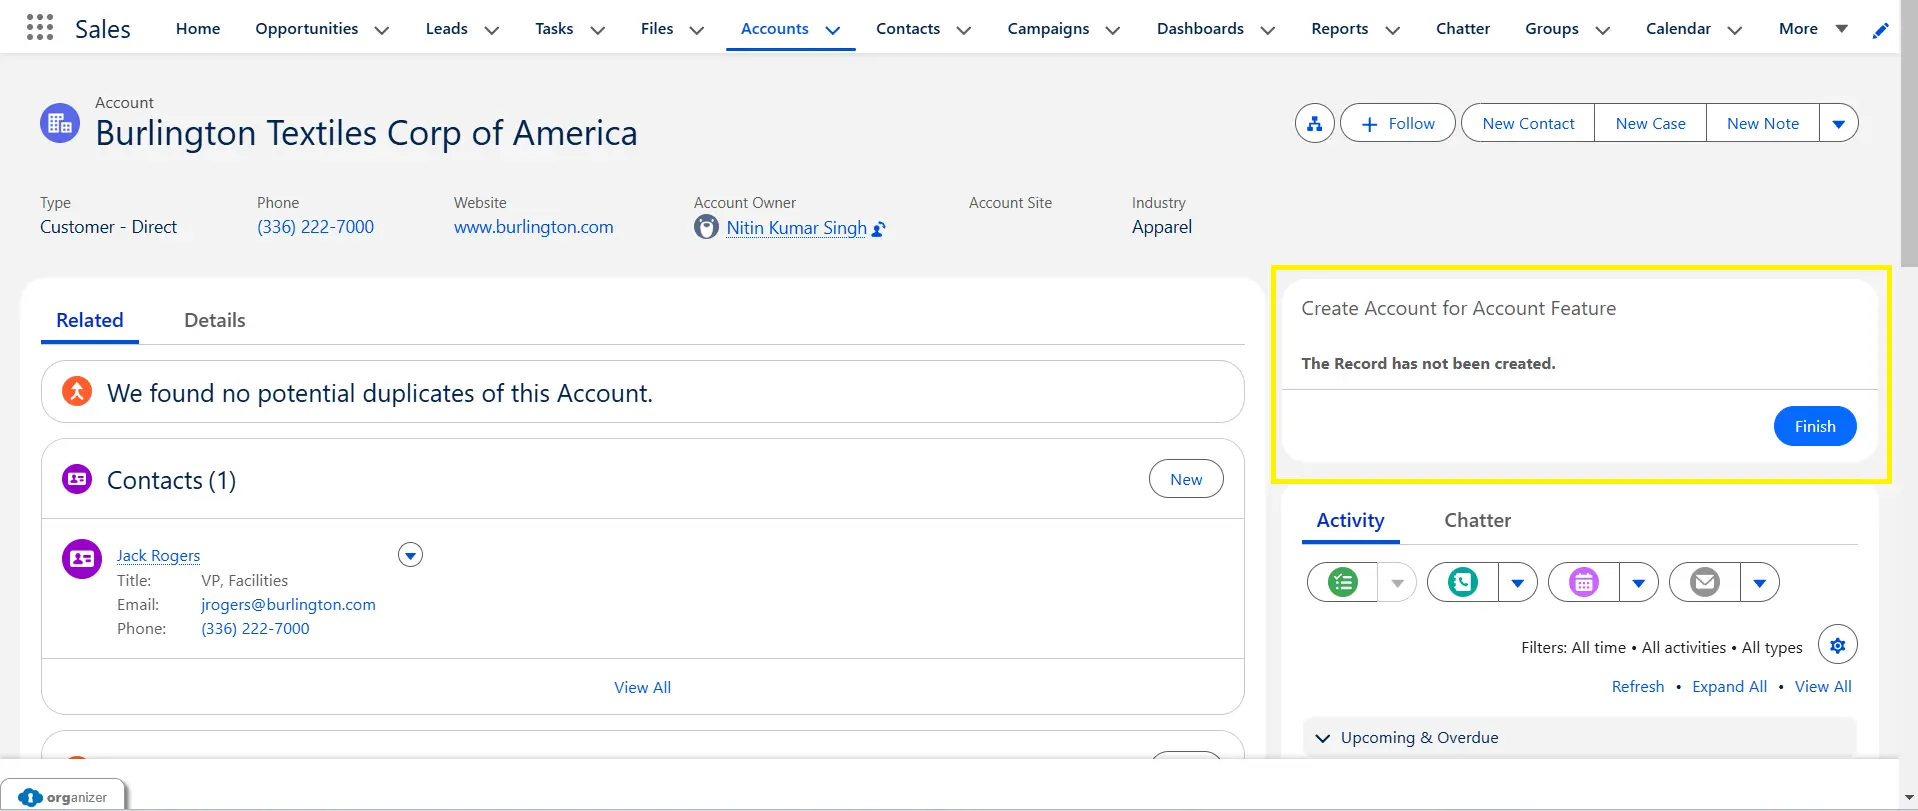
Task: Click Finish in the flow panel
Action: point(1814,426)
